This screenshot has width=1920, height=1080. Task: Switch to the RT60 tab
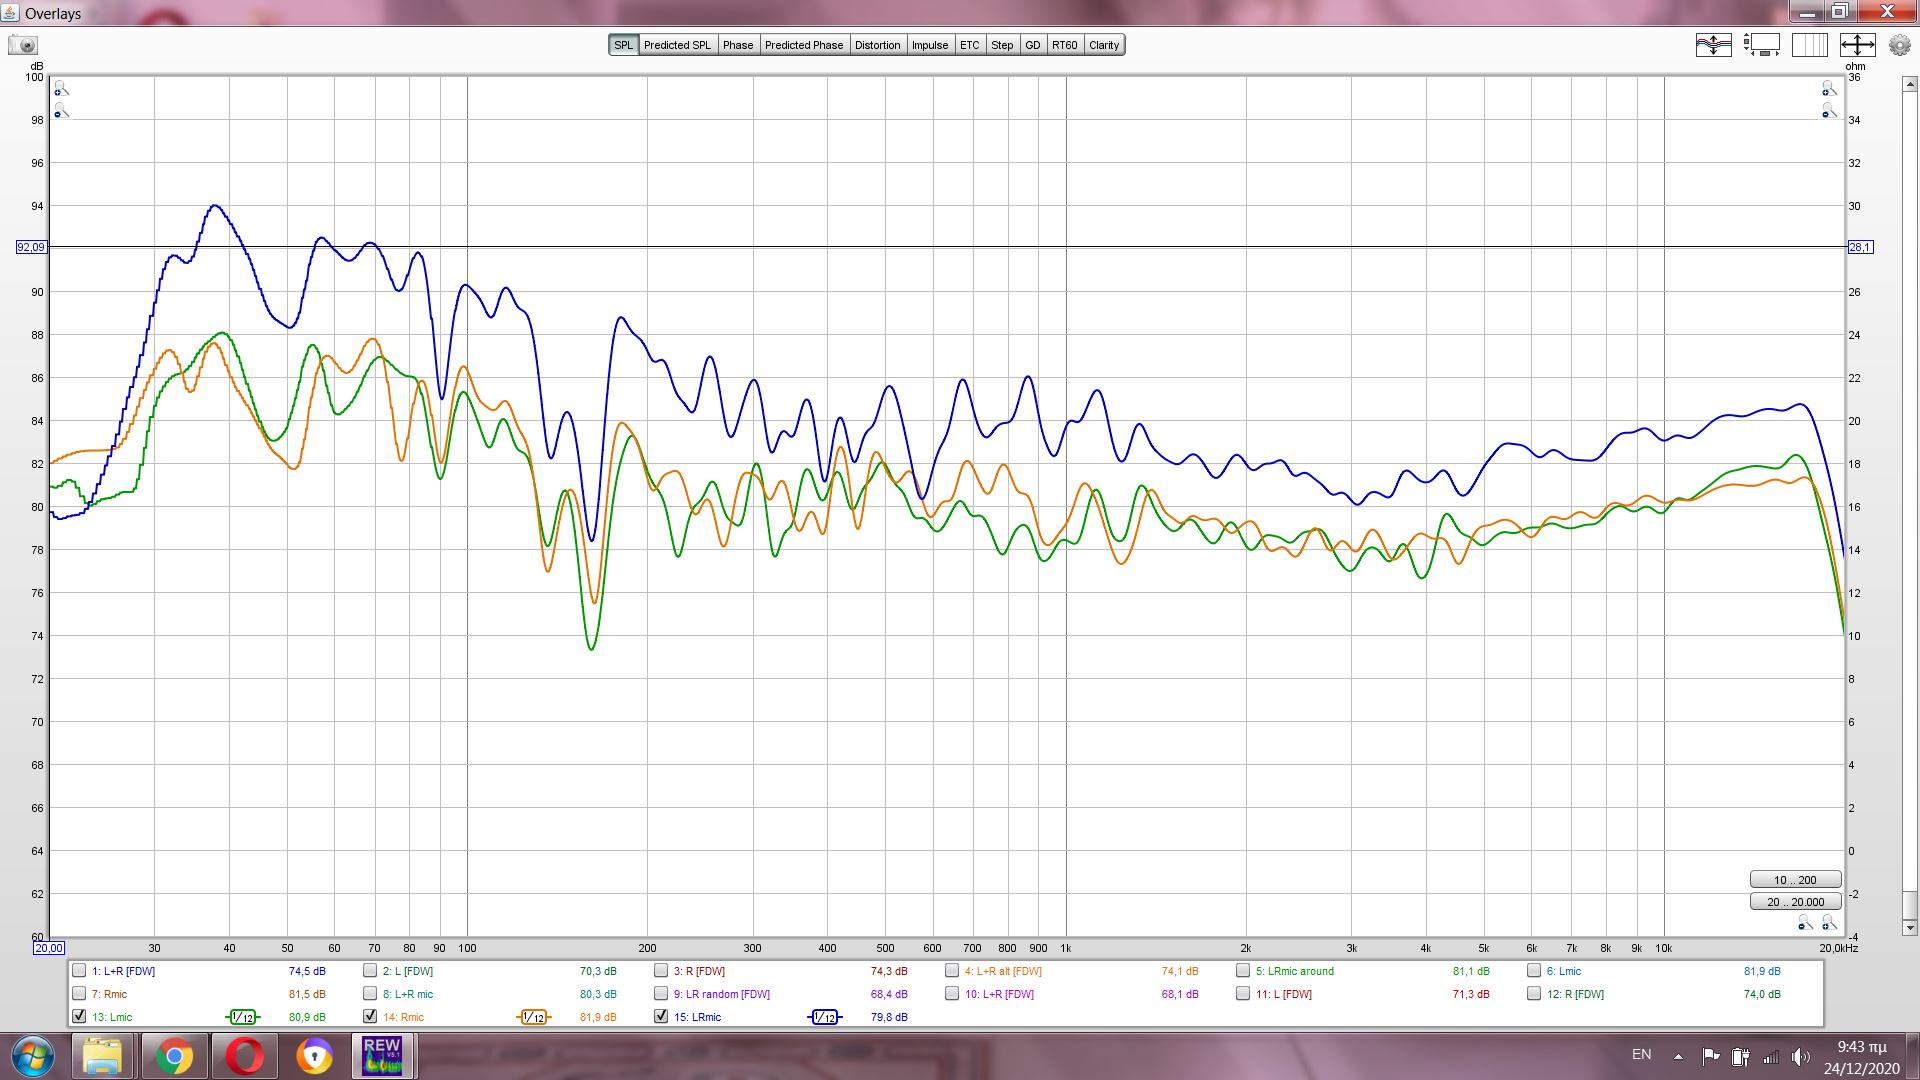coord(1064,45)
